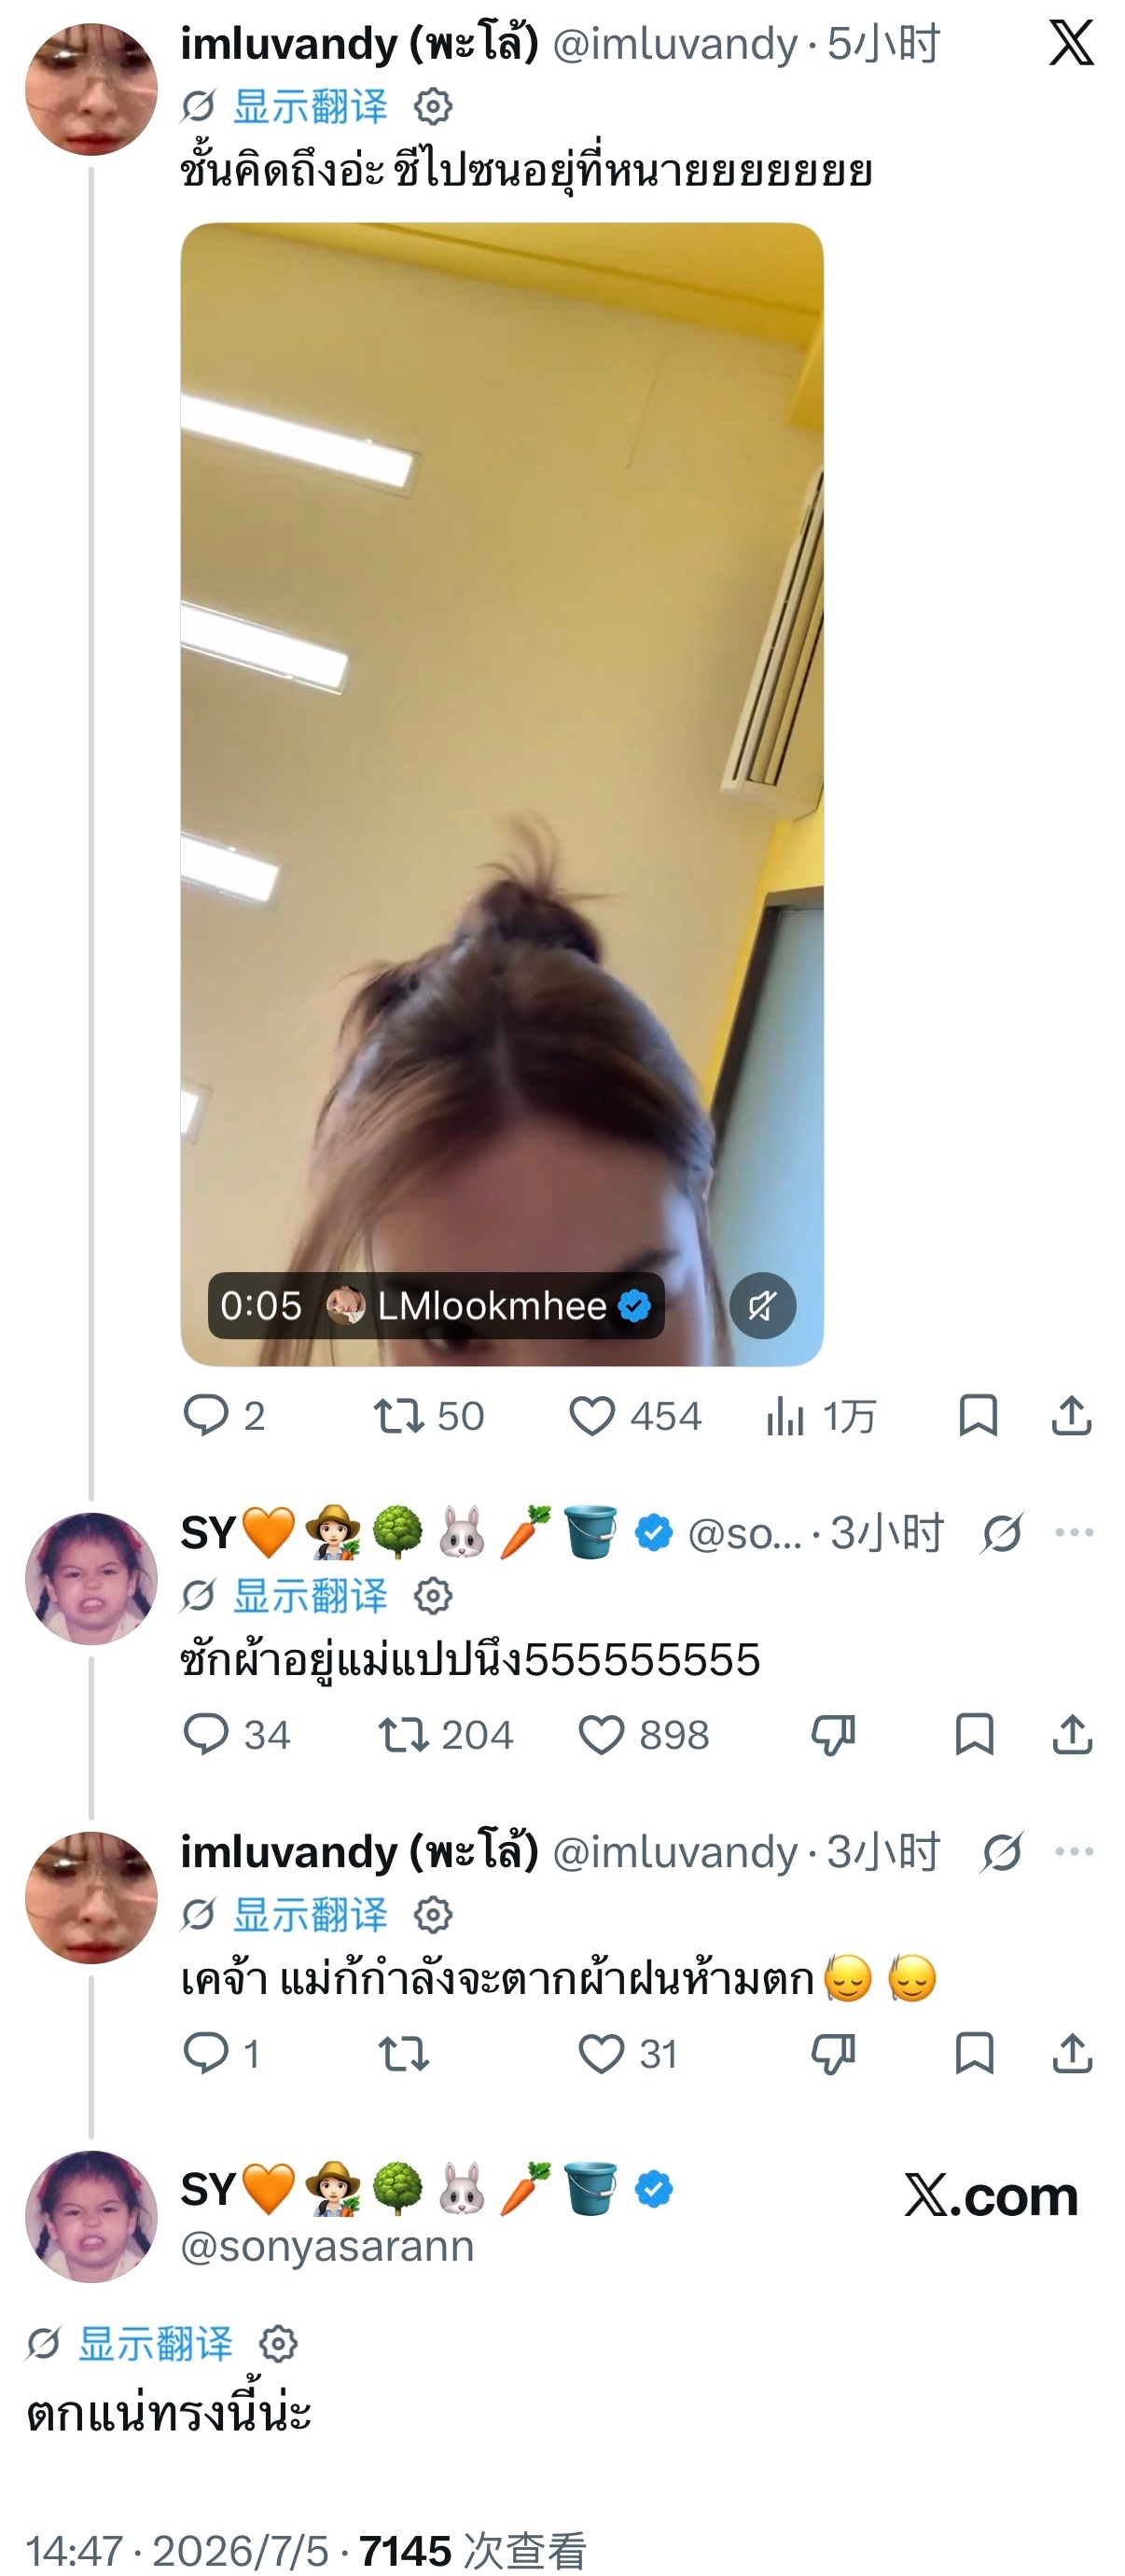The width and height of the screenshot is (1125, 2576).
Task: Like the first tweet with 454 likes
Action: (x=634, y=1416)
